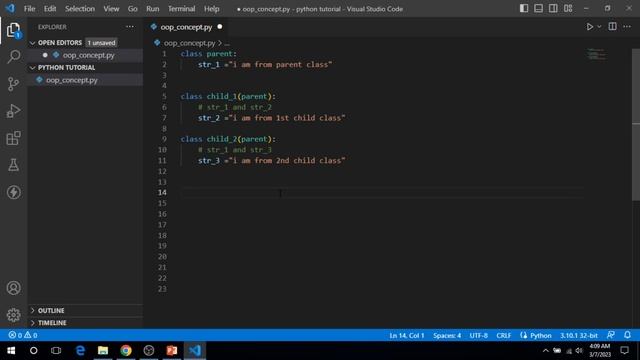The image size is (640, 360).
Task: Click the 'class parent:' code line
Action: point(209,54)
